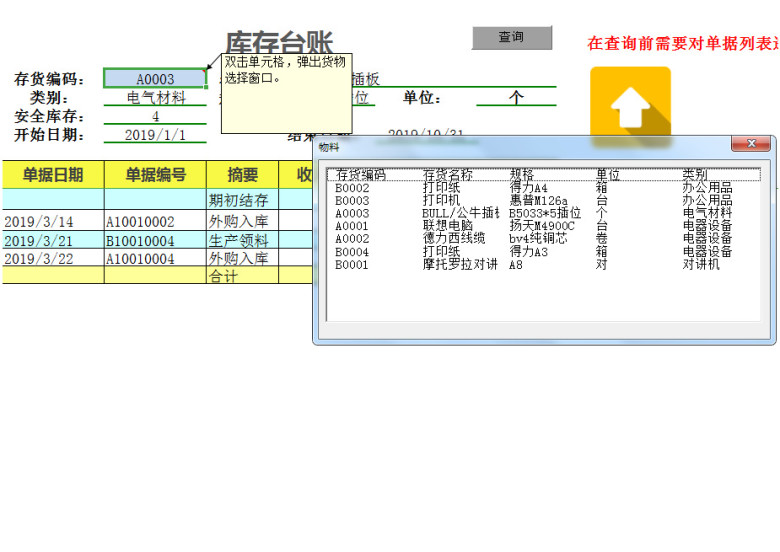Click the 单位 field showing 个
The height and width of the screenshot is (552, 780).
pos(516,97)
